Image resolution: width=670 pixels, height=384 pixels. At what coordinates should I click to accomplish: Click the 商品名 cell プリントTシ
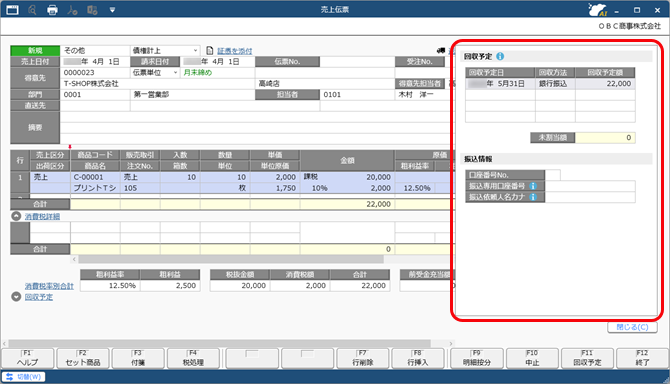[95, 188]
